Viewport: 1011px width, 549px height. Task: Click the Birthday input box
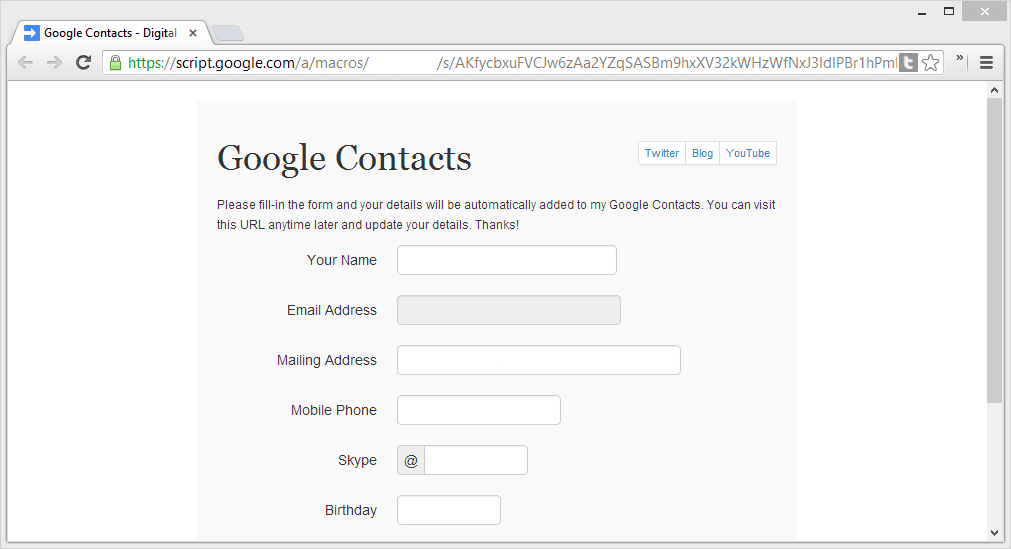click(x=449, y=510)
